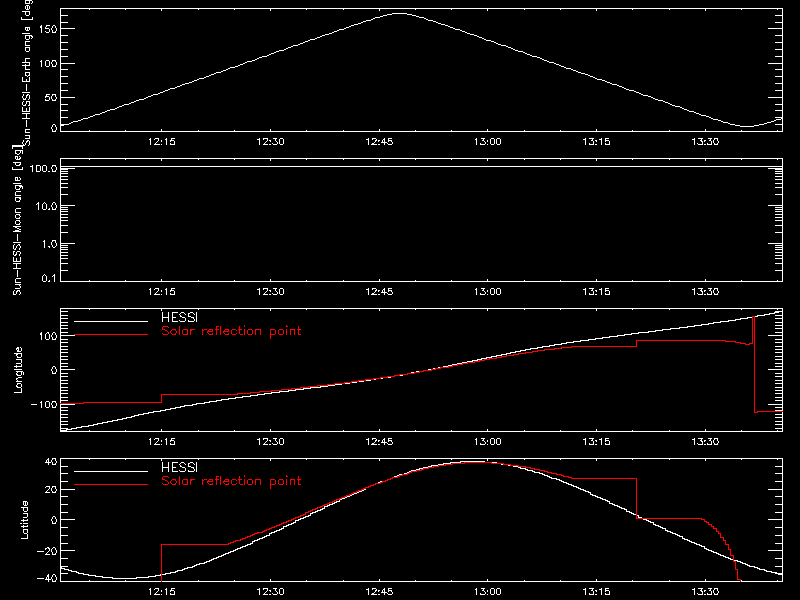
Task: Select the 12:30 time label under the Moon angle plot
Action: point(270,291)
